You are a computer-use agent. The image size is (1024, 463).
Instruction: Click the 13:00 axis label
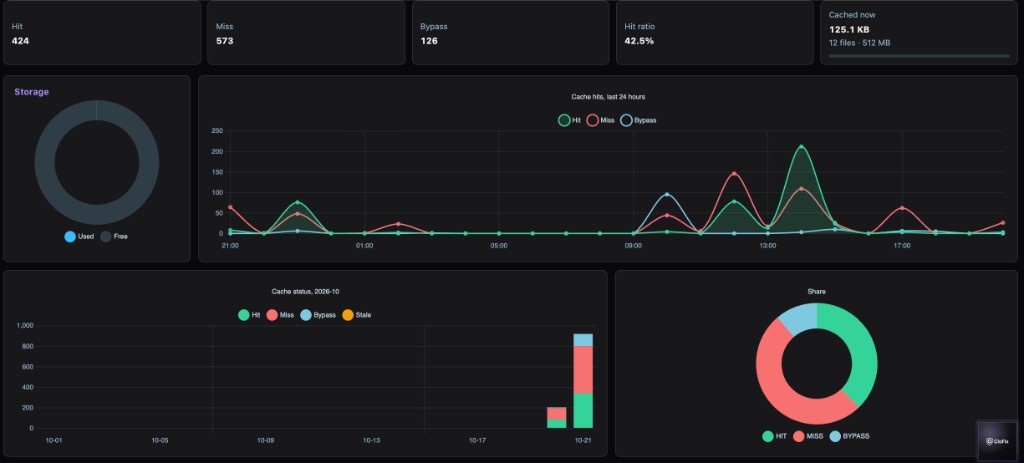click(x=767, y=246)
